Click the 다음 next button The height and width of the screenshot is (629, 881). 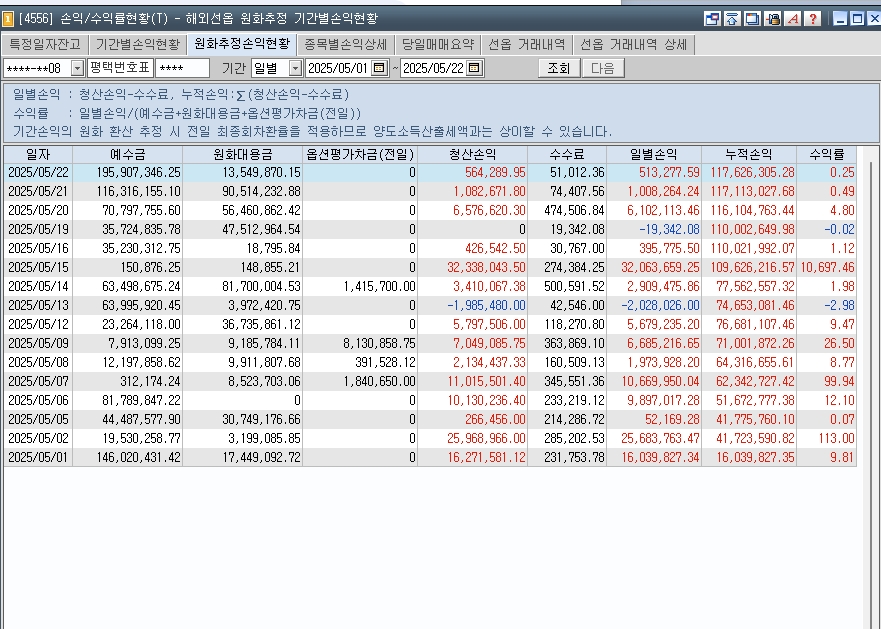click(x=603, y=68)
